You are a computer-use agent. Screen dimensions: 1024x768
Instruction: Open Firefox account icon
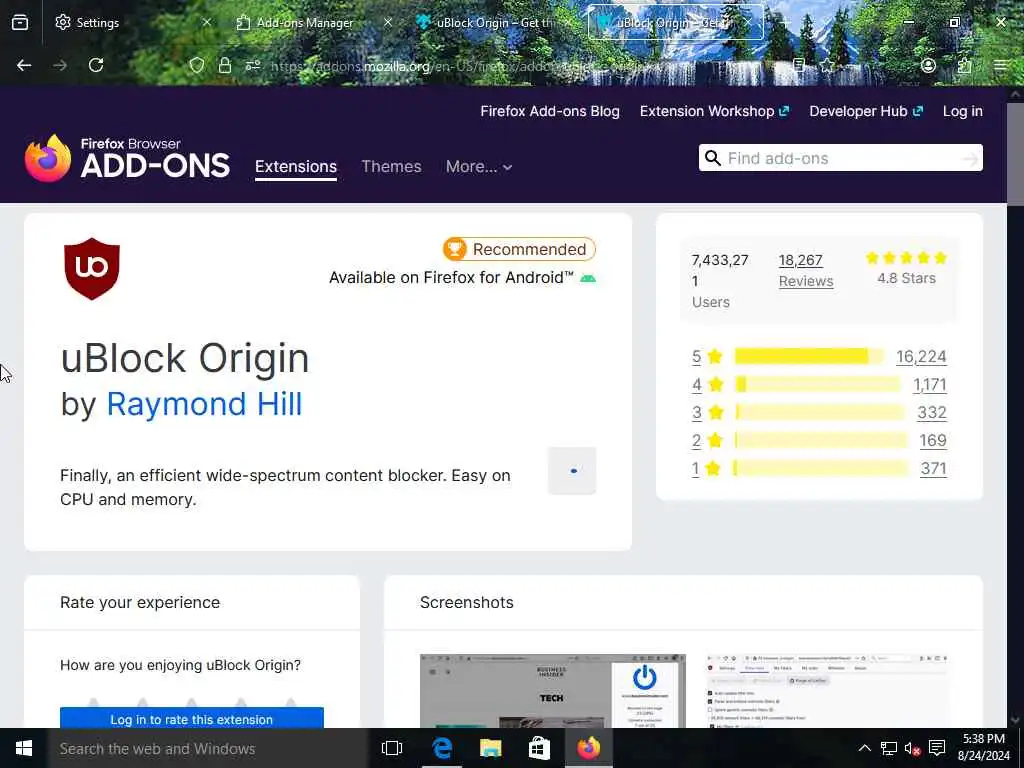point(928,65)
